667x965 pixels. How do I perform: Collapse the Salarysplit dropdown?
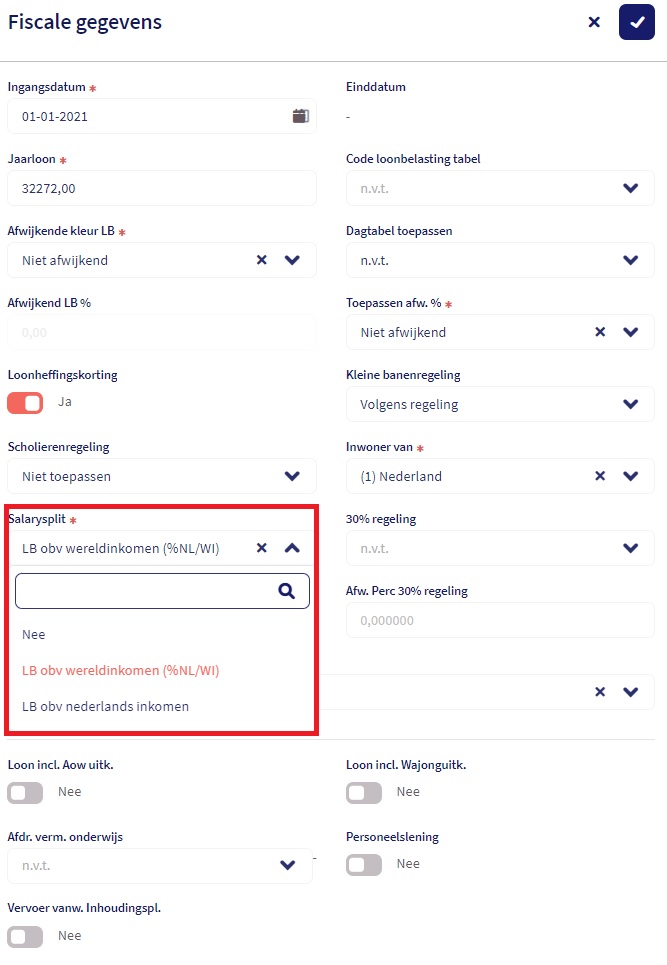pos(292,548)
